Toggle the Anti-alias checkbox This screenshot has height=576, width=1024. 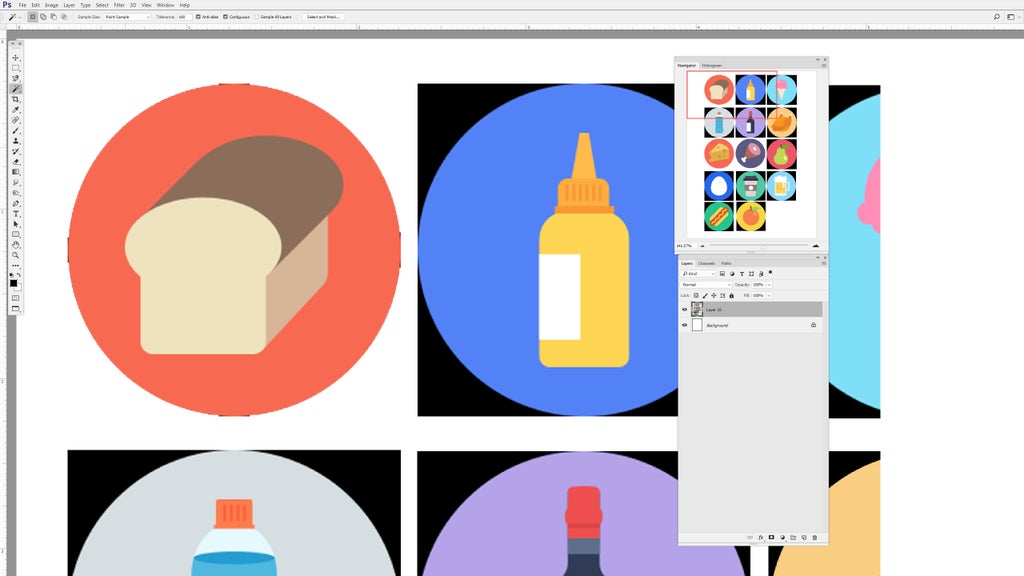pos(199,17)
